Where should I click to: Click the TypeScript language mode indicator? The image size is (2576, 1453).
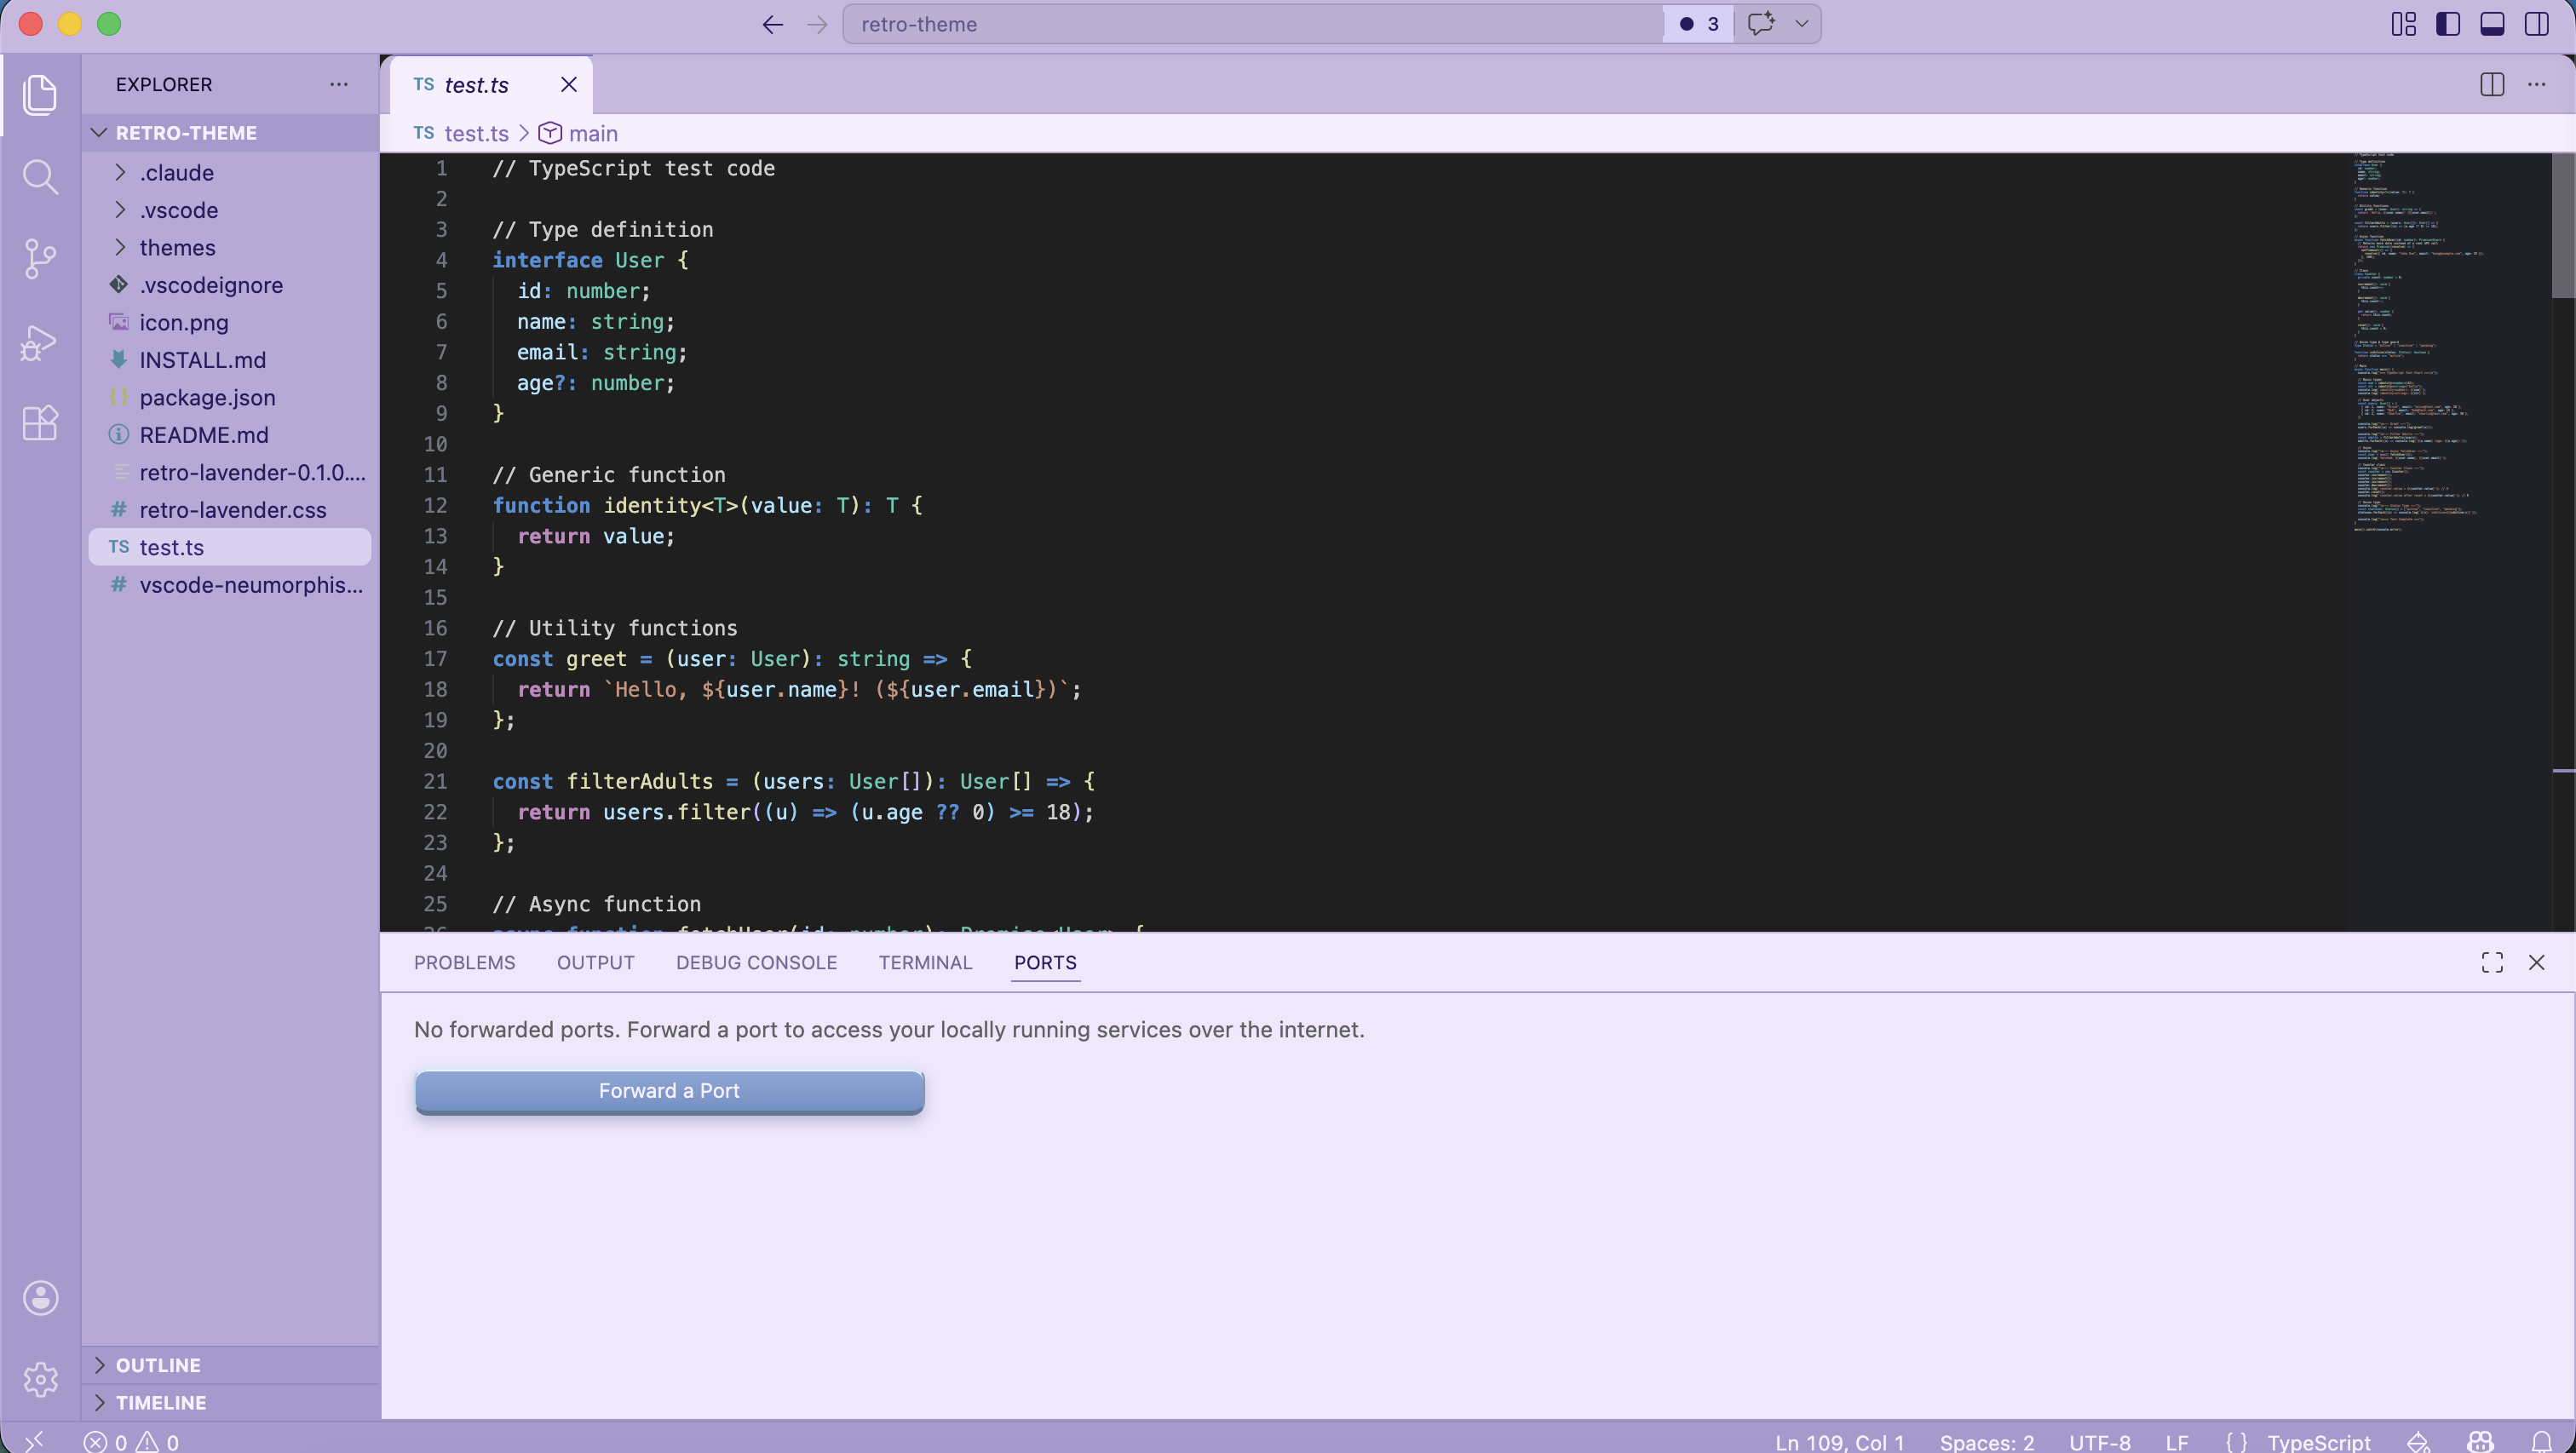pos(2318,1442)
